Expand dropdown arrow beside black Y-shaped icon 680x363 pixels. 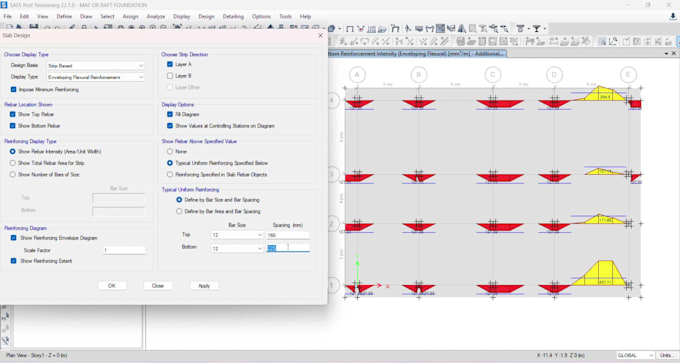pos(545,29)
